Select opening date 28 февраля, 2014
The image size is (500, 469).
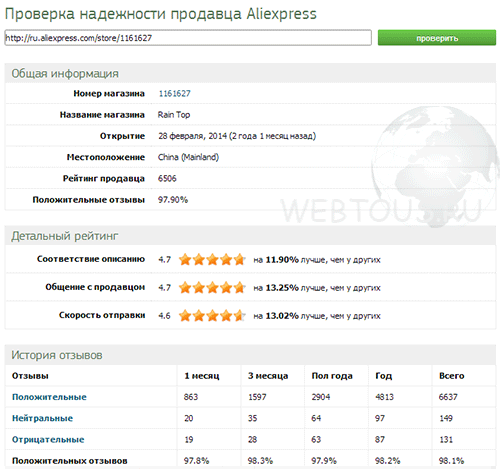pos(192,136)
